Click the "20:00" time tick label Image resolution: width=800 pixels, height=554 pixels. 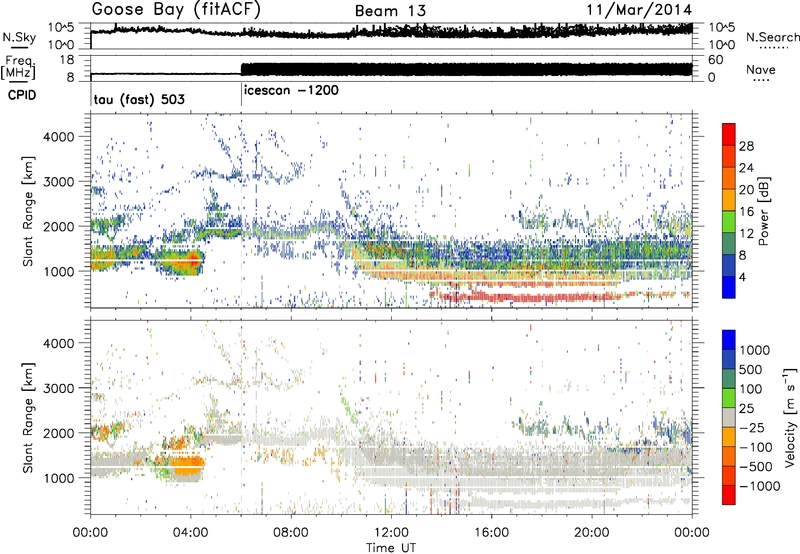point(592,533)
